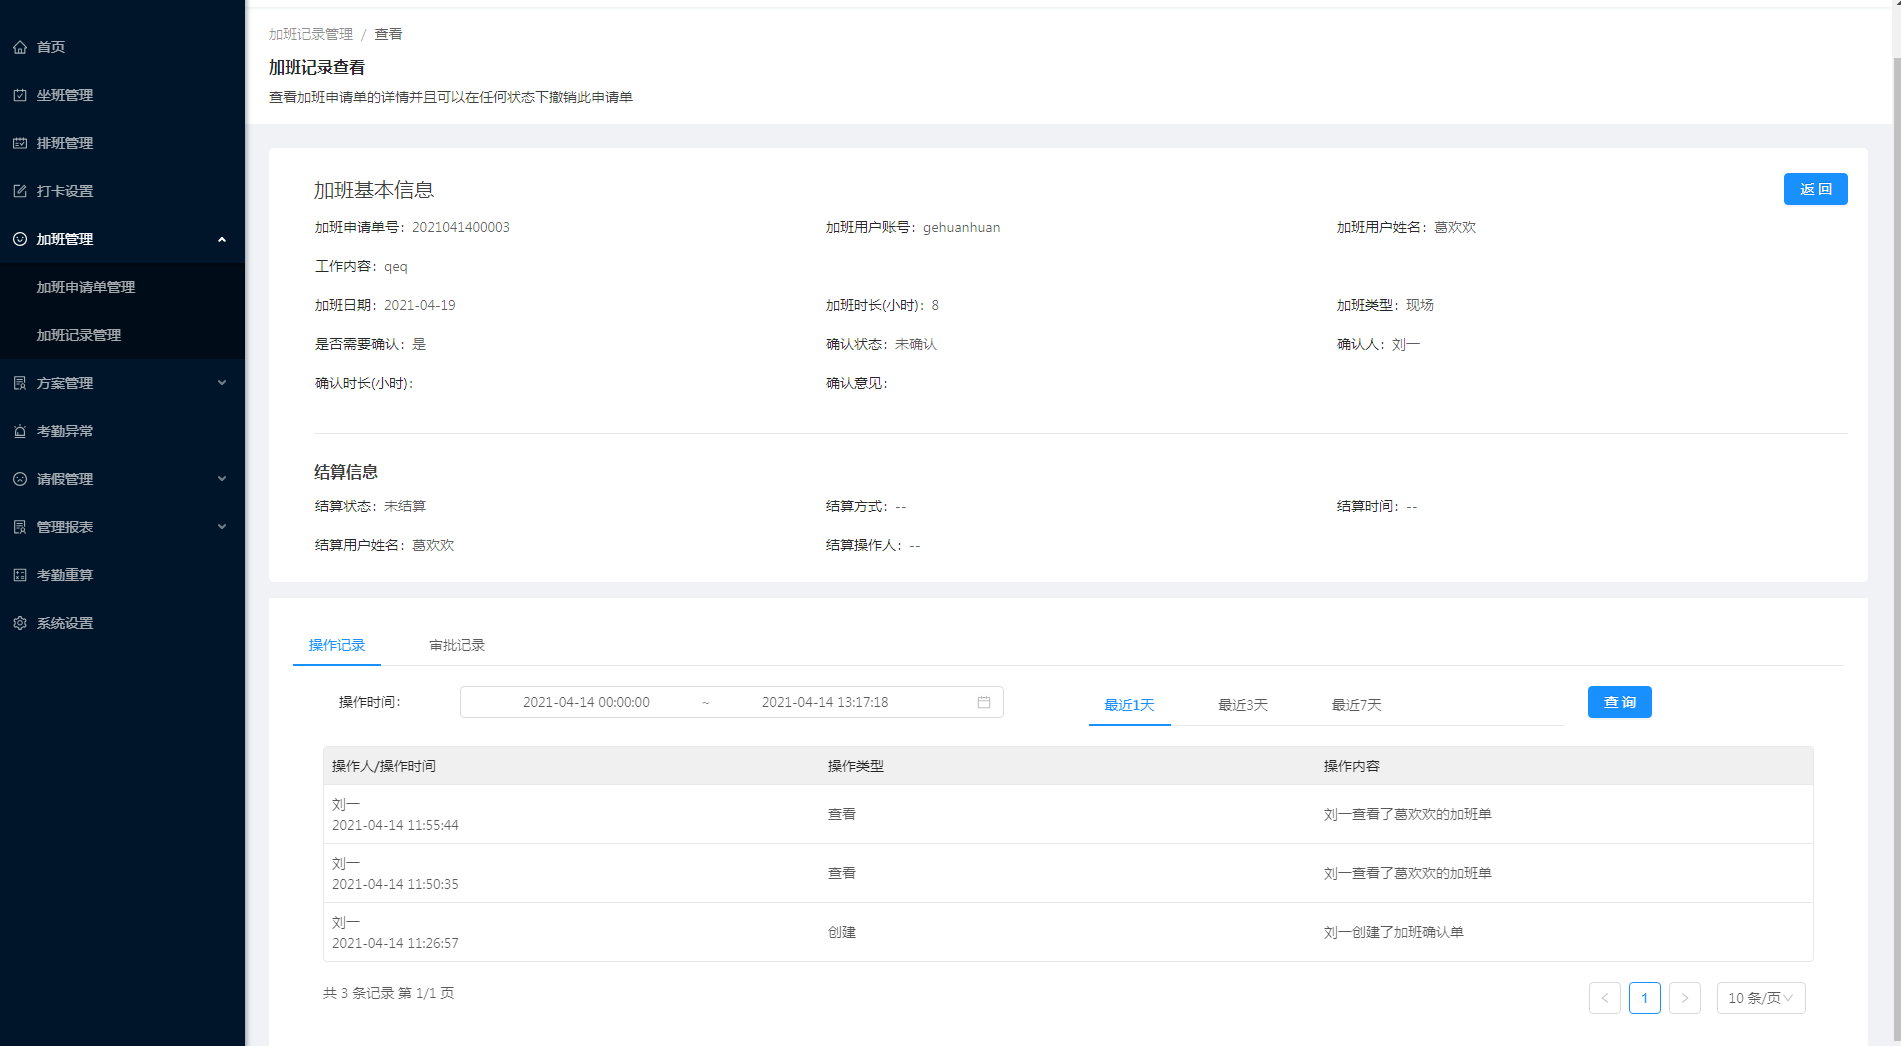
Task: Open the 10 条/页 page size dropdown
Action: 1761,998
